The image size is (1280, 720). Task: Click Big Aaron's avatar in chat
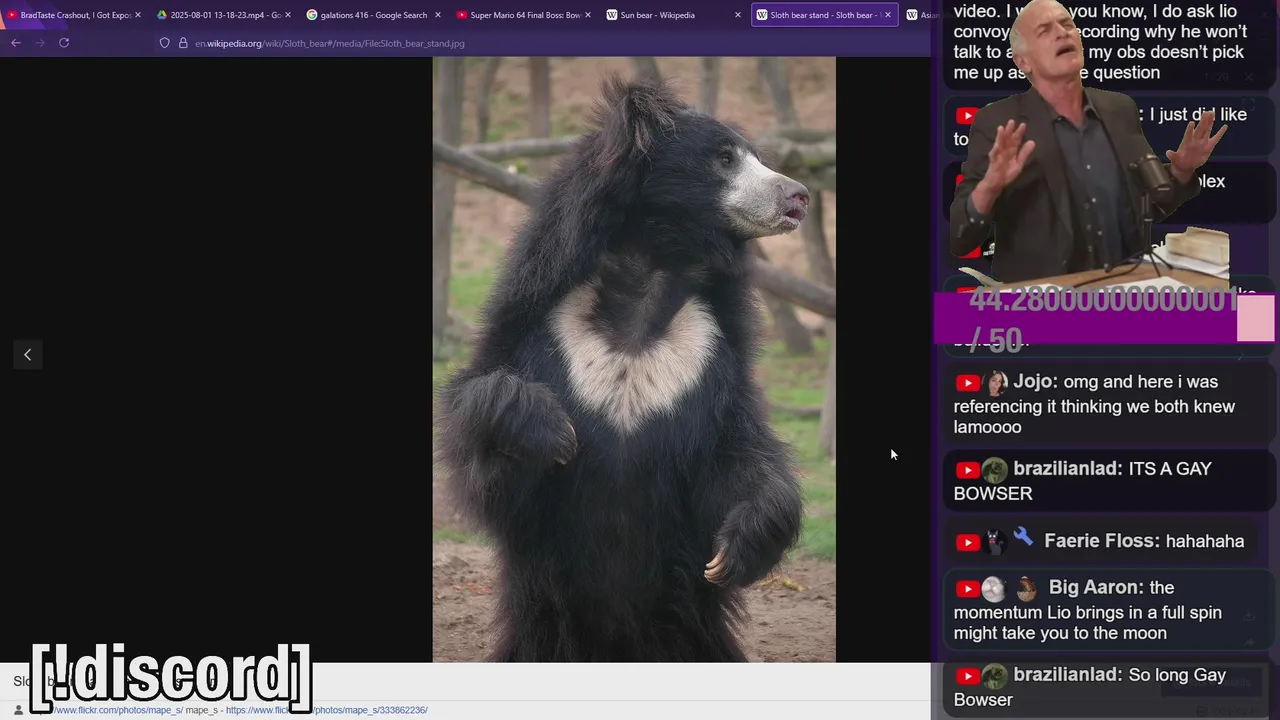click(x=993, y=589)
